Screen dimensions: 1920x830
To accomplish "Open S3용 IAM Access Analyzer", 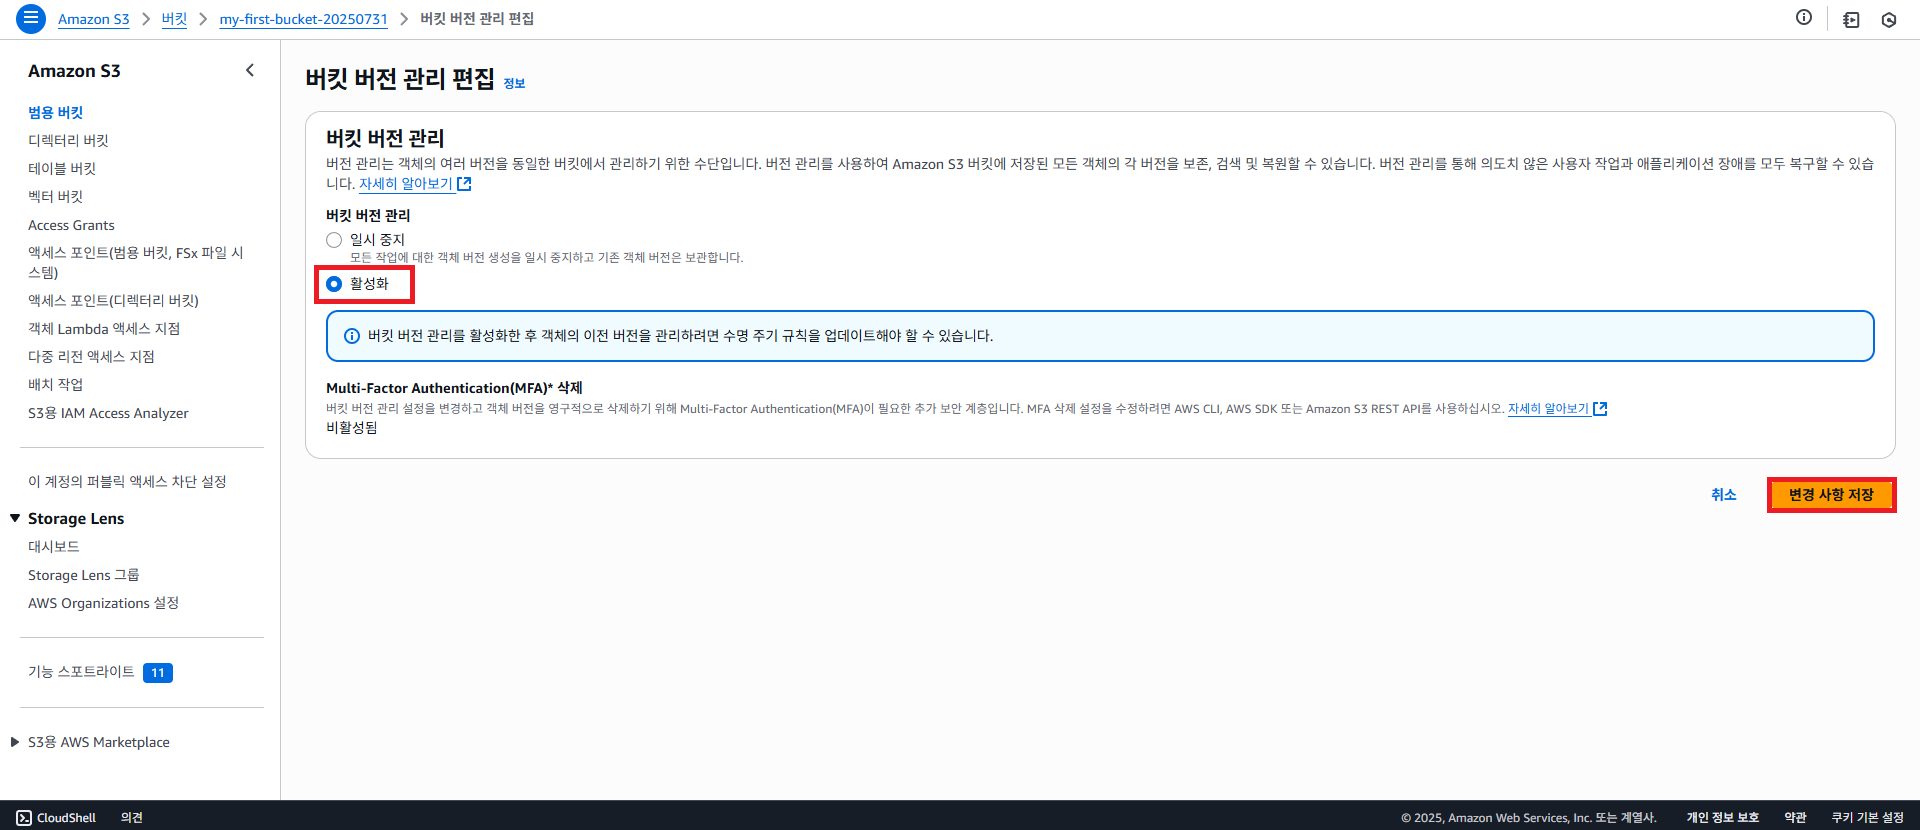I will [x=108, y=413].
